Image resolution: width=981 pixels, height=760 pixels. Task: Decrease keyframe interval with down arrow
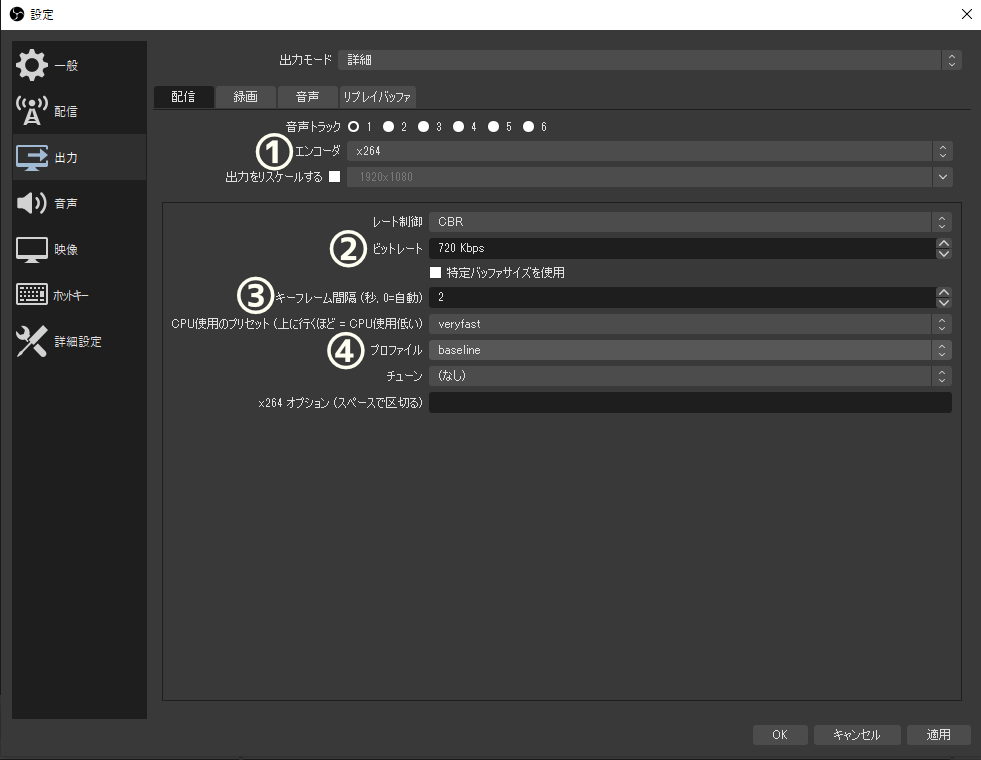[944, 303]
